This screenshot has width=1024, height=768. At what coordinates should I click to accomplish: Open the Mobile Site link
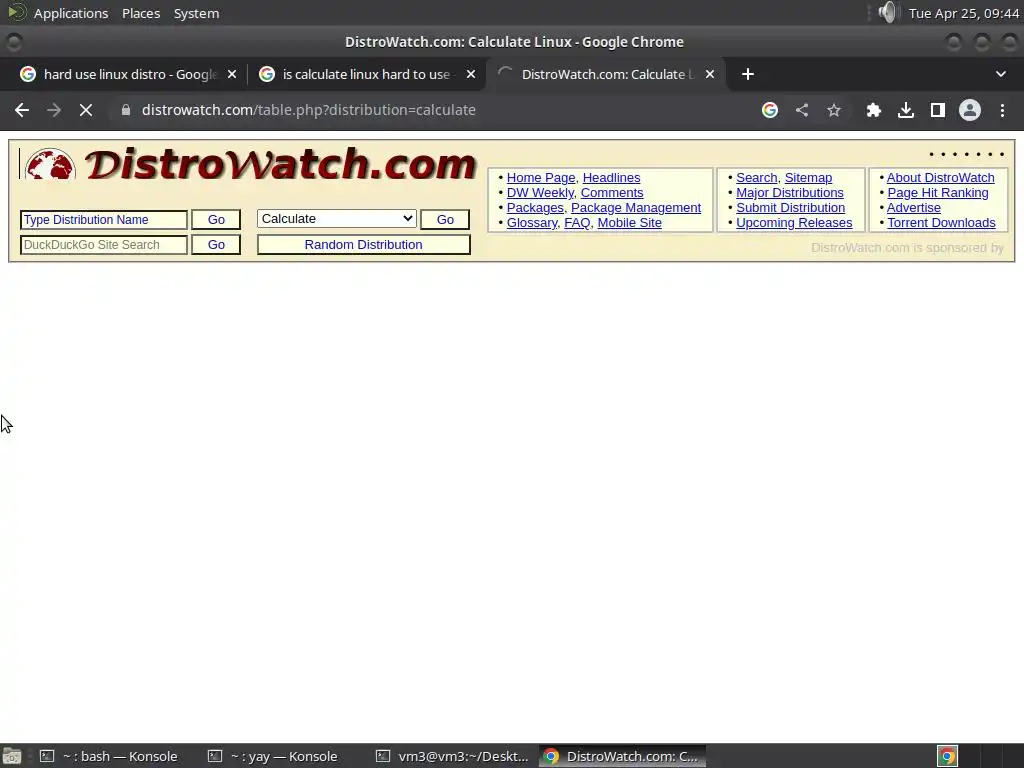coord(630,223)
